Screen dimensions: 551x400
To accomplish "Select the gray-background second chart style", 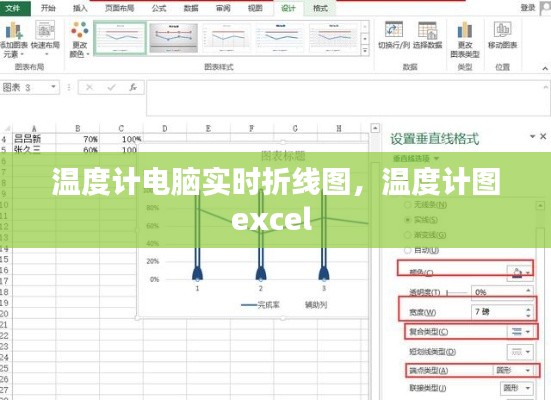I will pyautogui.click(x=174, y=38).
